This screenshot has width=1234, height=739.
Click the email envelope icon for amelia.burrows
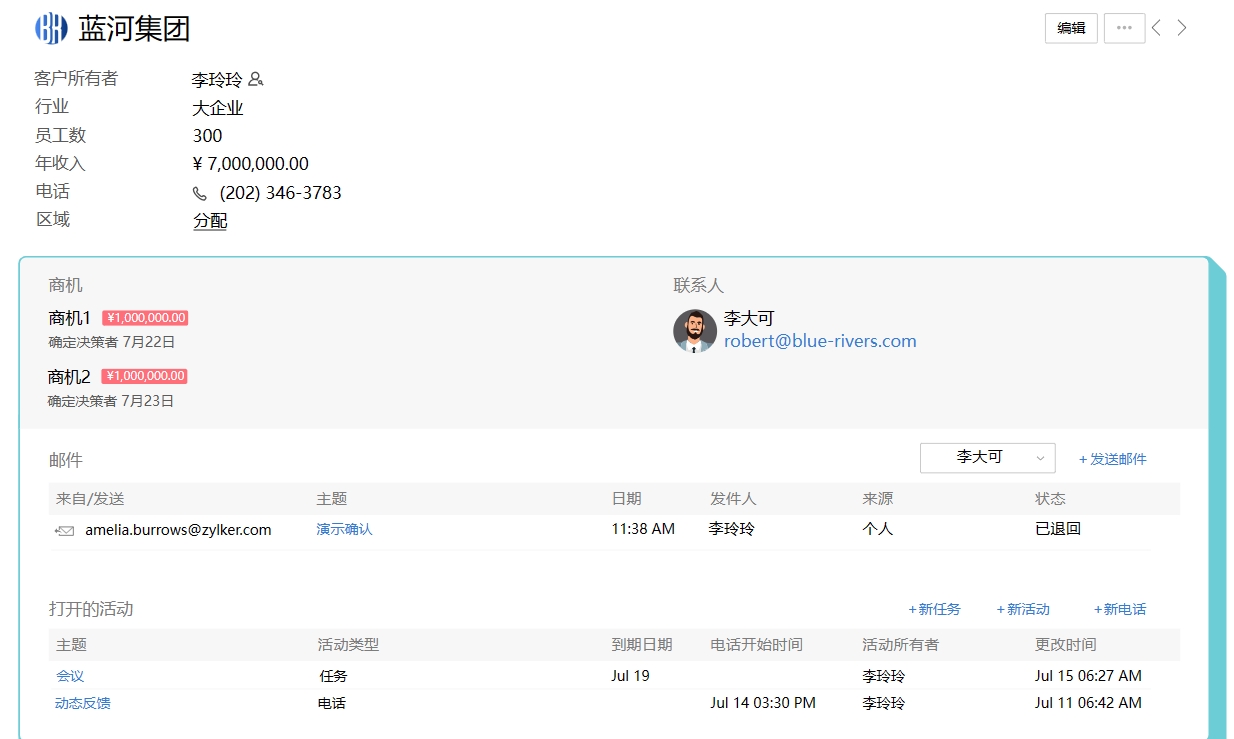65,531
